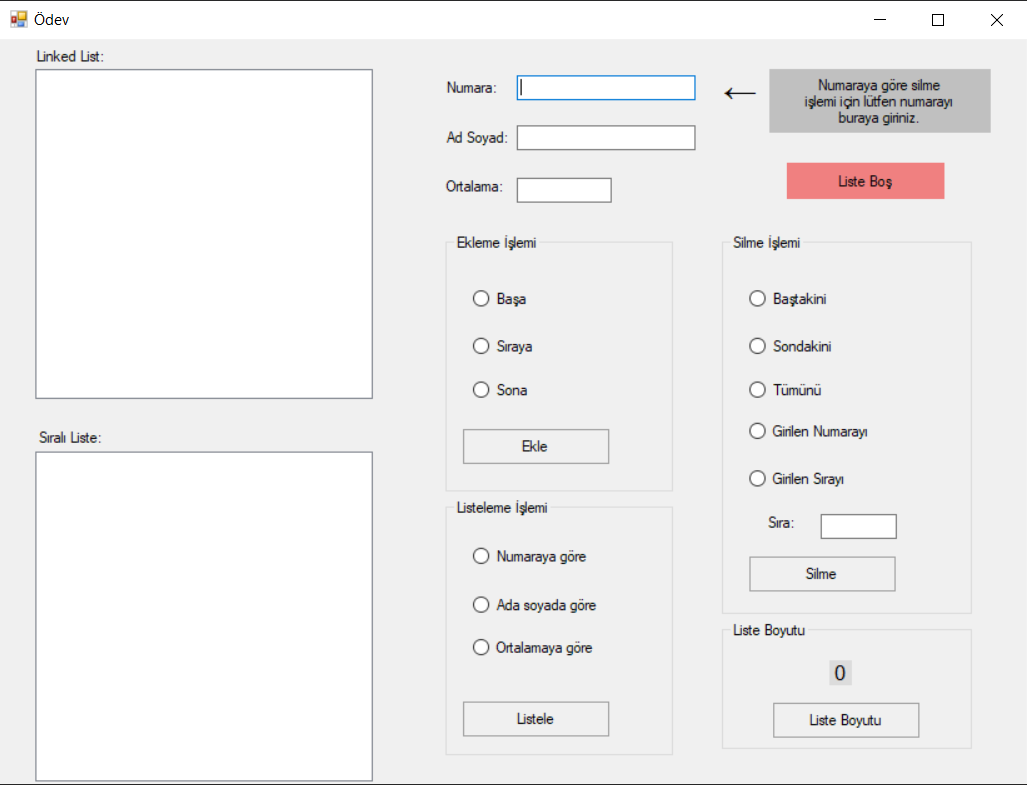This screenshot has width=1027, height=785.
Task: Click the Silme button
Action: (822, 574)
